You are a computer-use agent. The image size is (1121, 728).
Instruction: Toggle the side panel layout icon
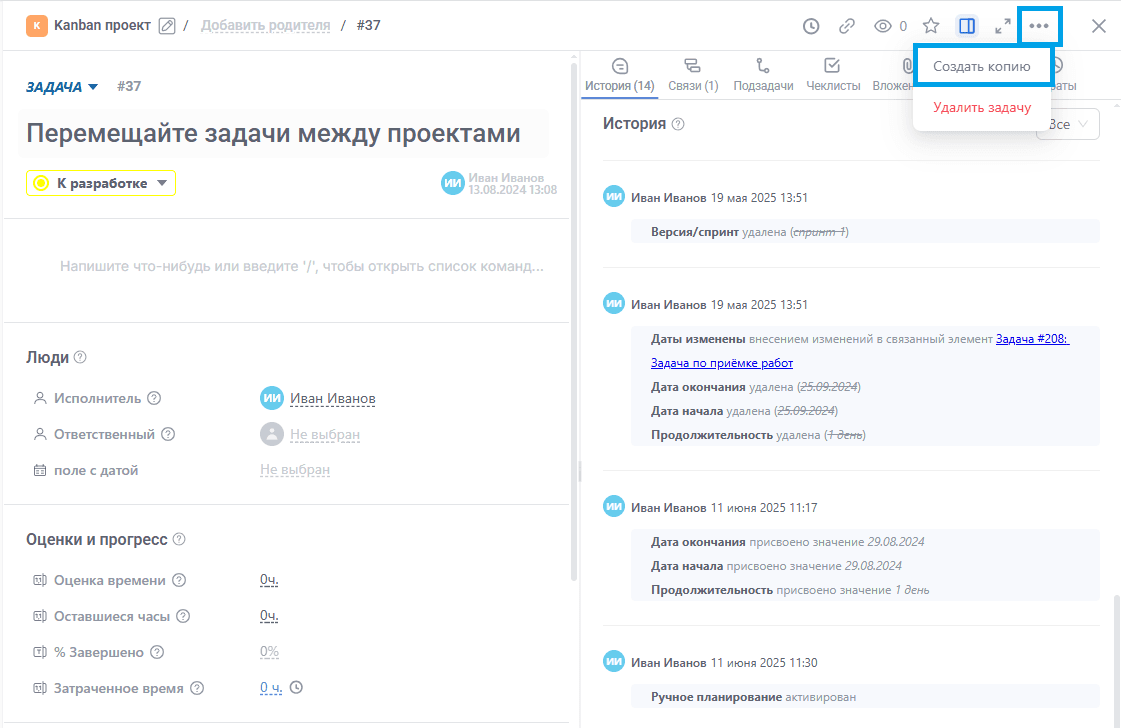[967, 26]
